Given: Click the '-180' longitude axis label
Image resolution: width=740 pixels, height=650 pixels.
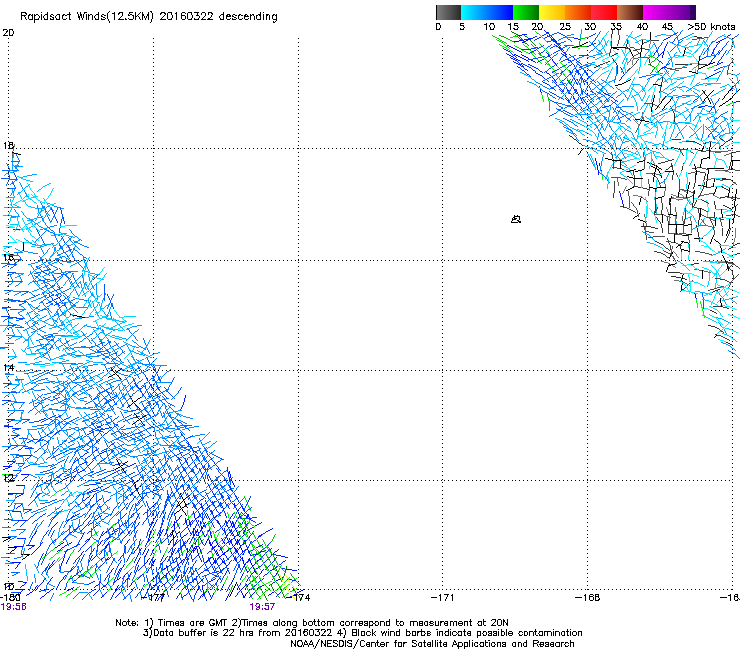Looking at the screenshot, I should click(9, 597).
